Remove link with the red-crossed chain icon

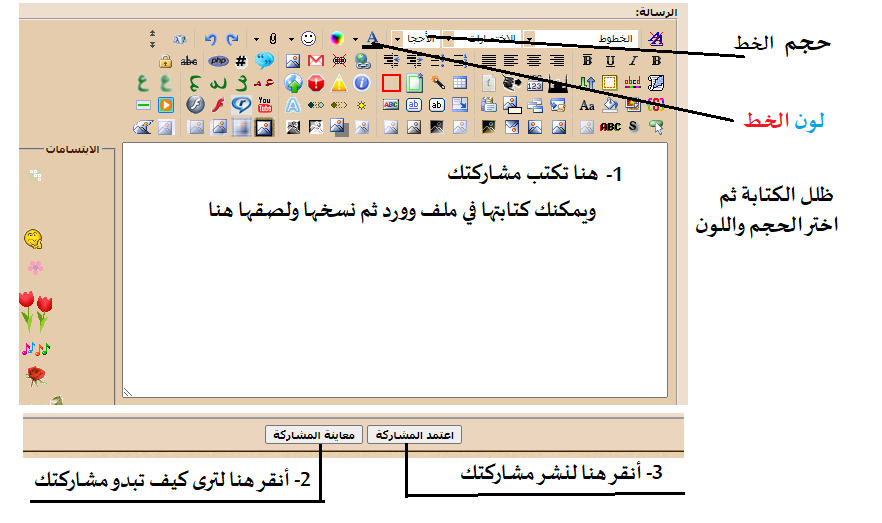click(339, 61)
